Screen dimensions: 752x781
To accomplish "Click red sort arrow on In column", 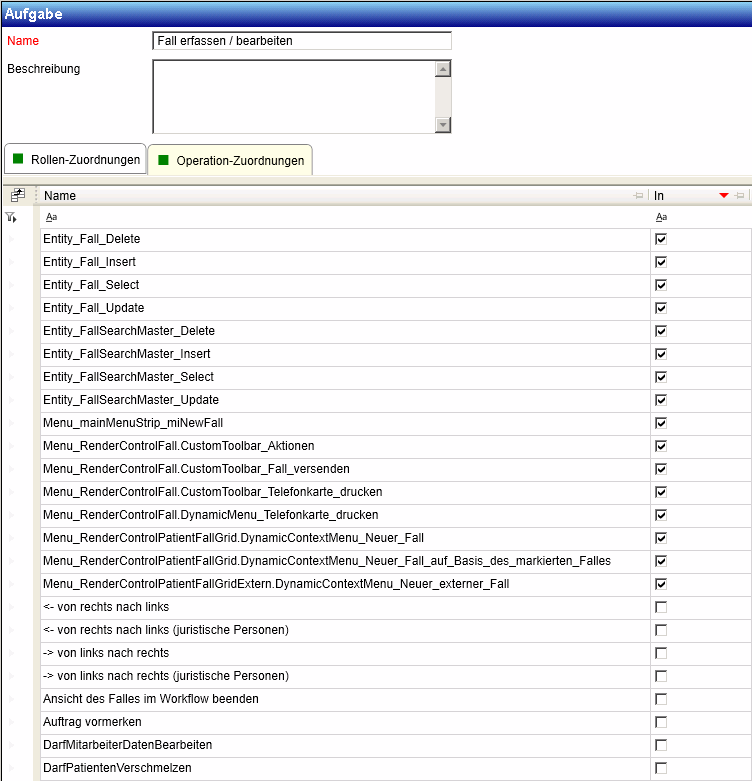I will (724, 196).
